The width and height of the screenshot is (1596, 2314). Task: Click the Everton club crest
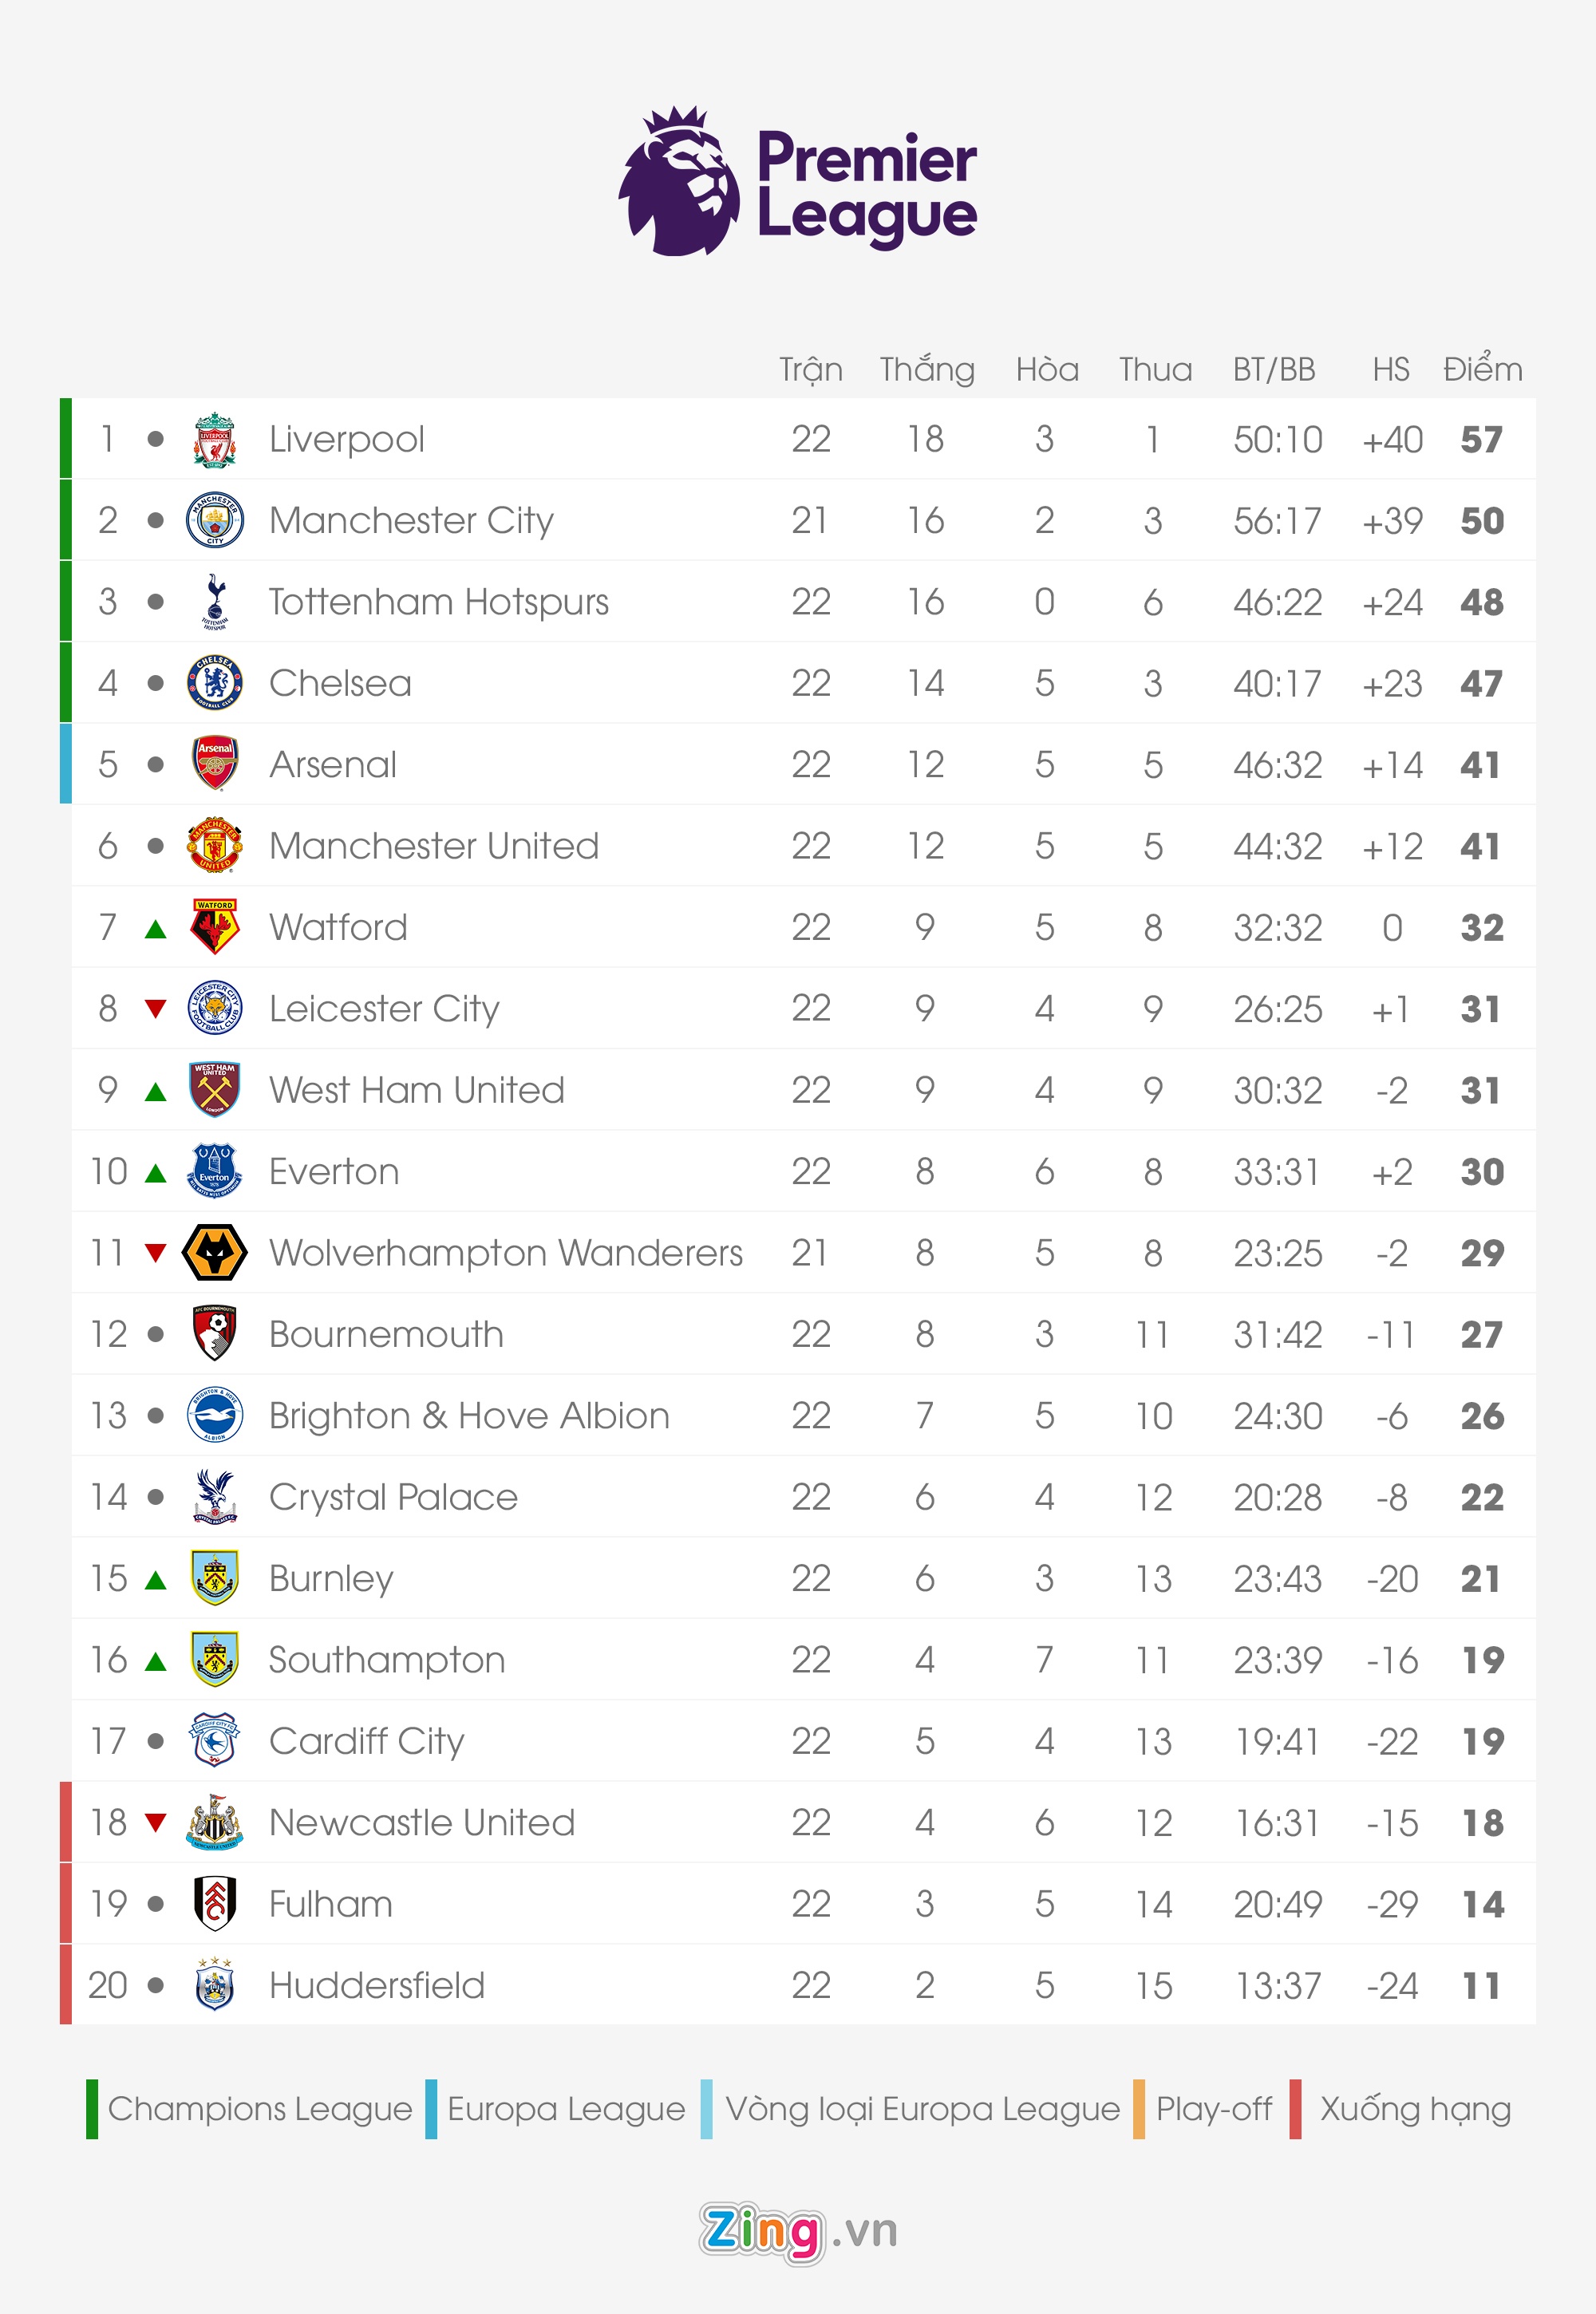(x=214, y=1171)
